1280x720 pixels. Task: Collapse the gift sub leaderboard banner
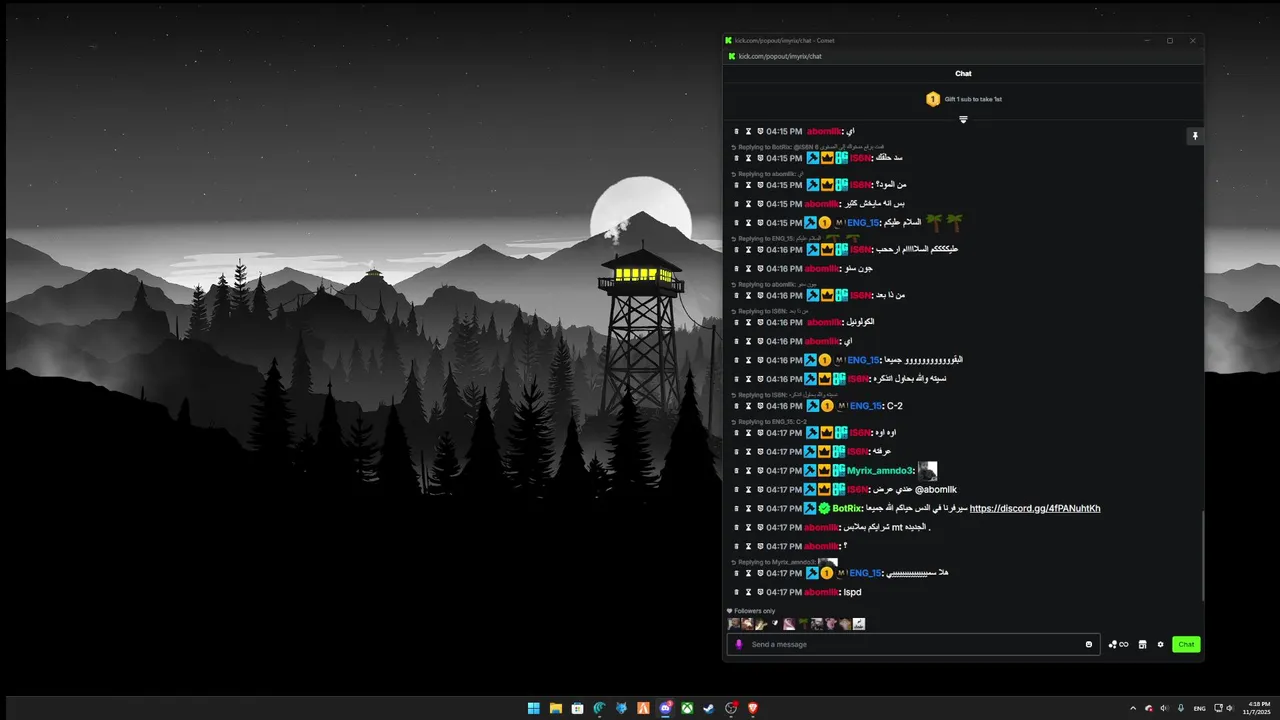[x=963, y=119]
